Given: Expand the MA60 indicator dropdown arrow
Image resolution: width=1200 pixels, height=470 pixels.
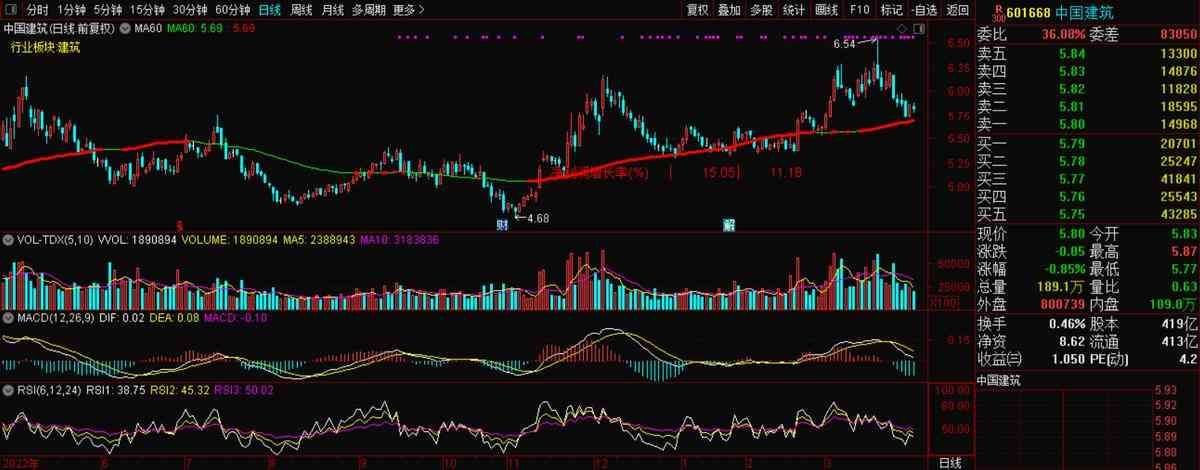Looking at the screenshot, I should (x=125, y=28).
